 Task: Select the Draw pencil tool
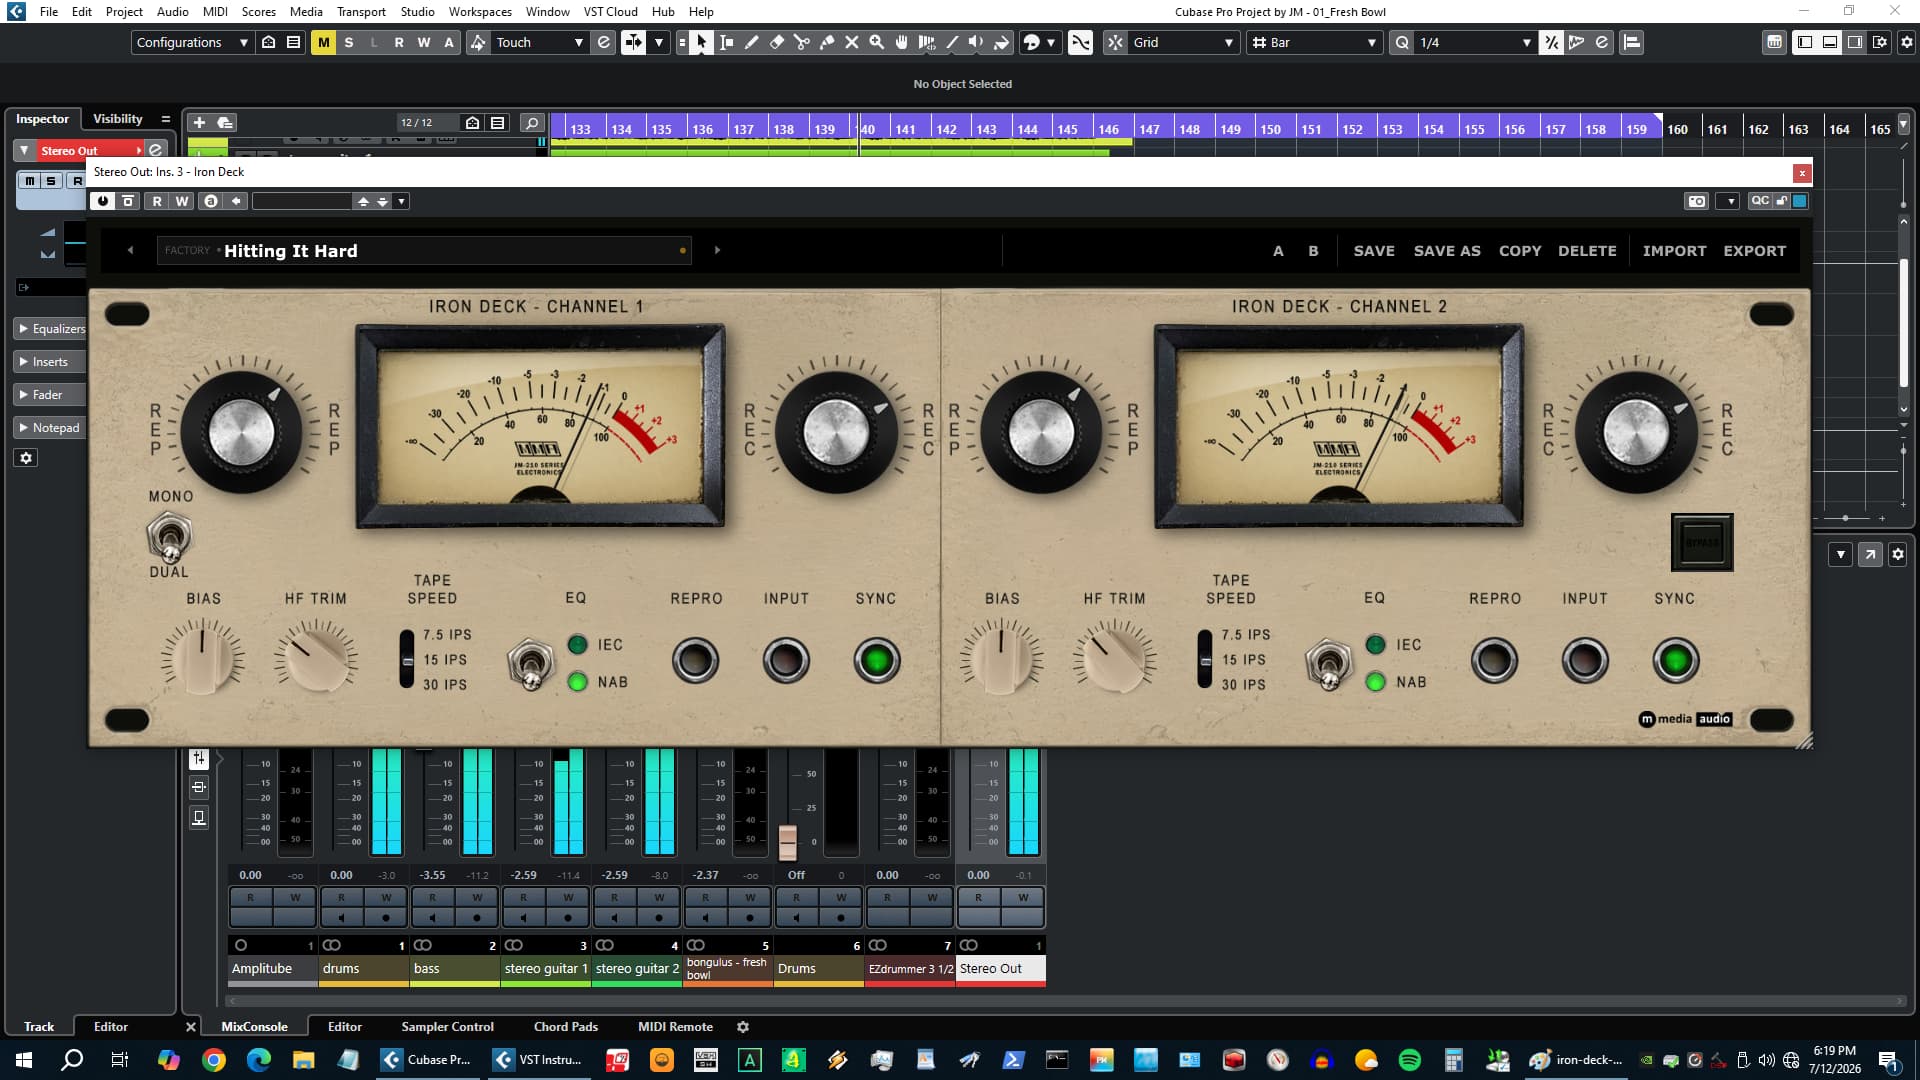tap(751, 42)
